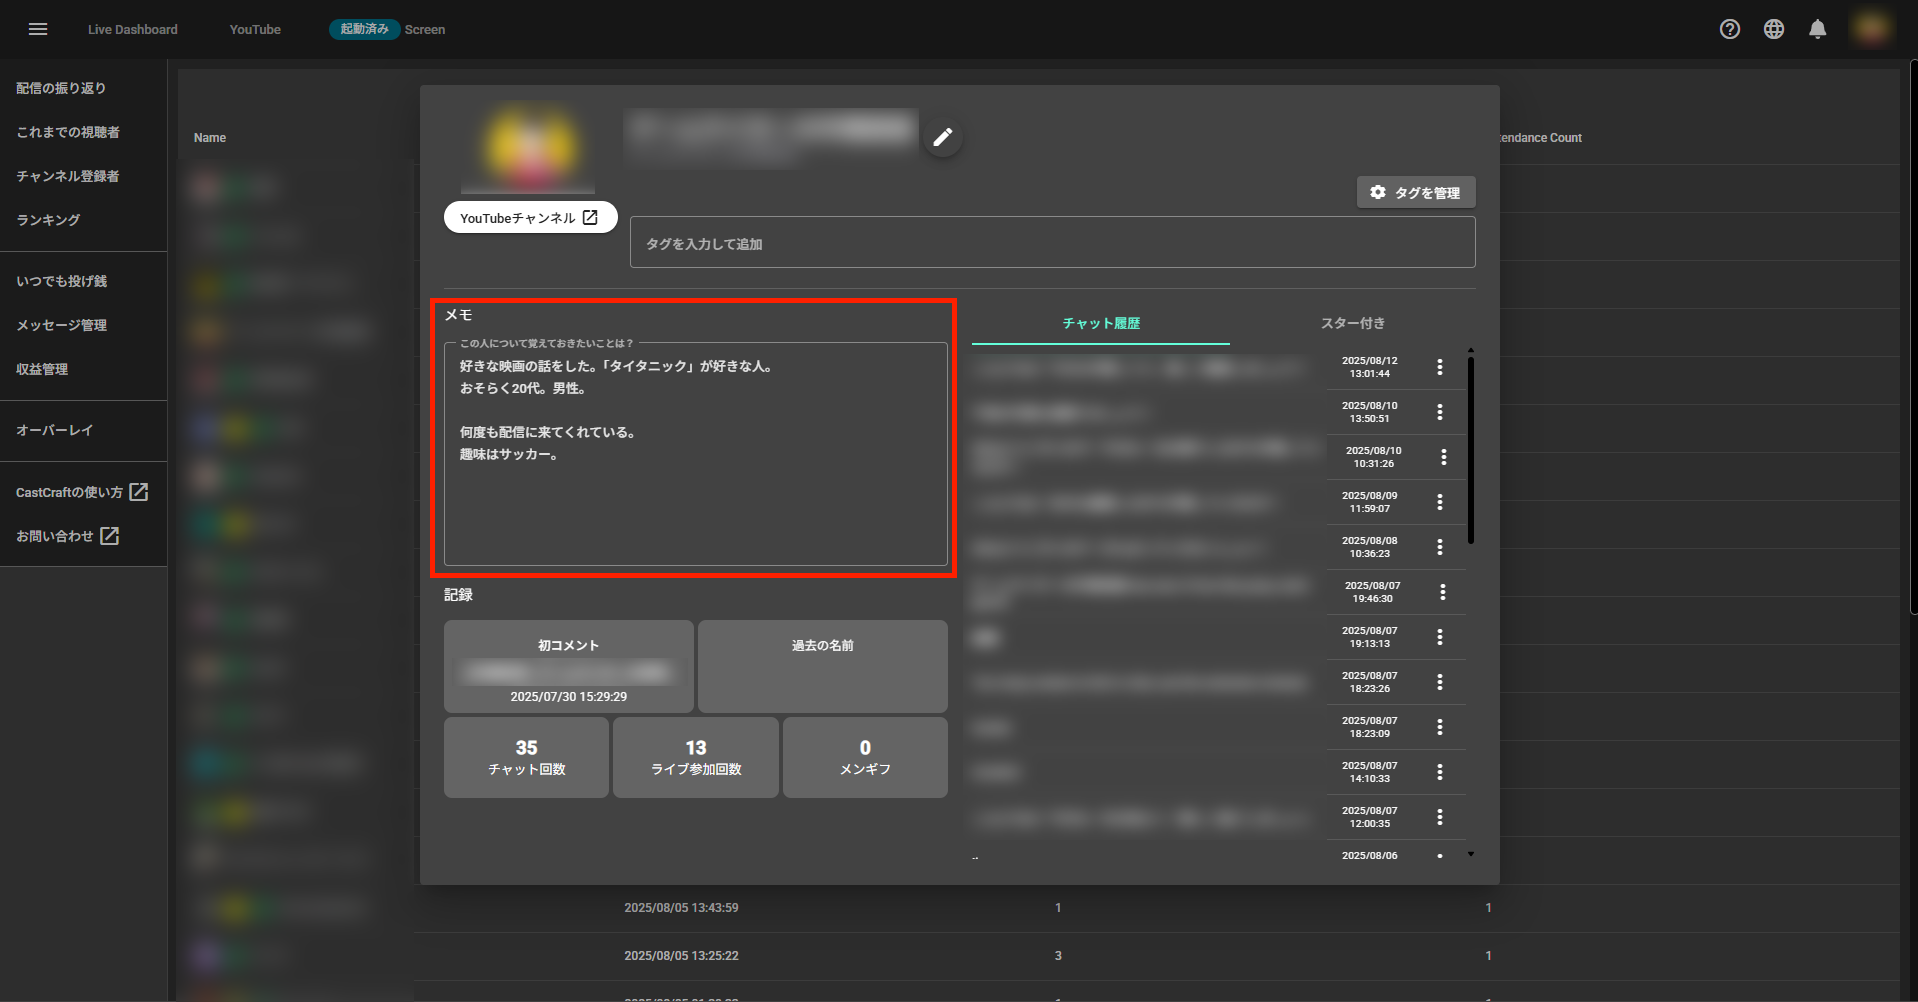Click the 2025/08/05 13:25:22 table cell
The height and width of the screenshot is (1002, 1918).
(x=681, y=956)
